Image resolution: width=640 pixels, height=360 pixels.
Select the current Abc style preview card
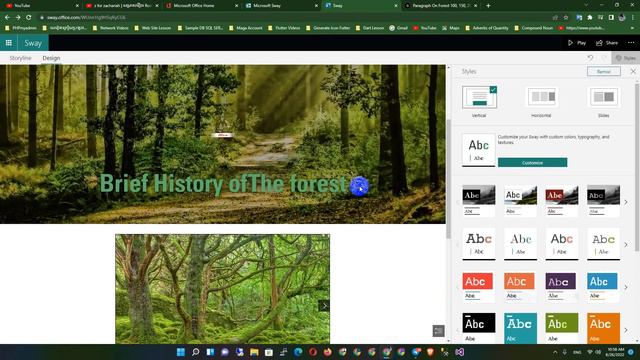[x=478, y=150]
